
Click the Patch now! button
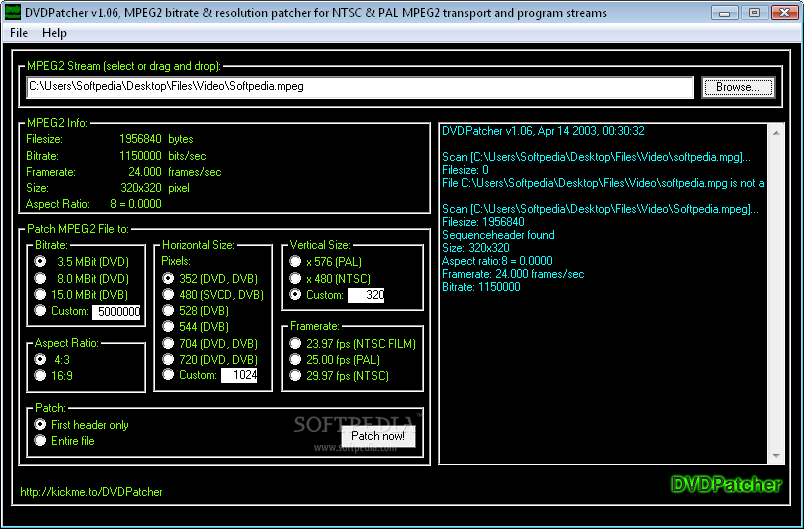coord(378,436)
